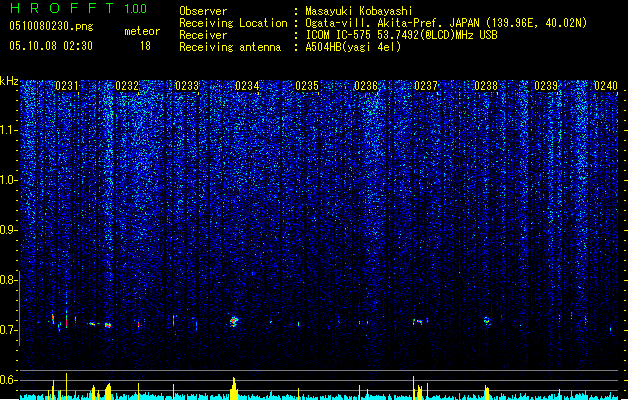Viewport: 629px width, 400px height.
Task: Click the 0238 time marker
Action: pyautogui.click(x=486, y=86)
